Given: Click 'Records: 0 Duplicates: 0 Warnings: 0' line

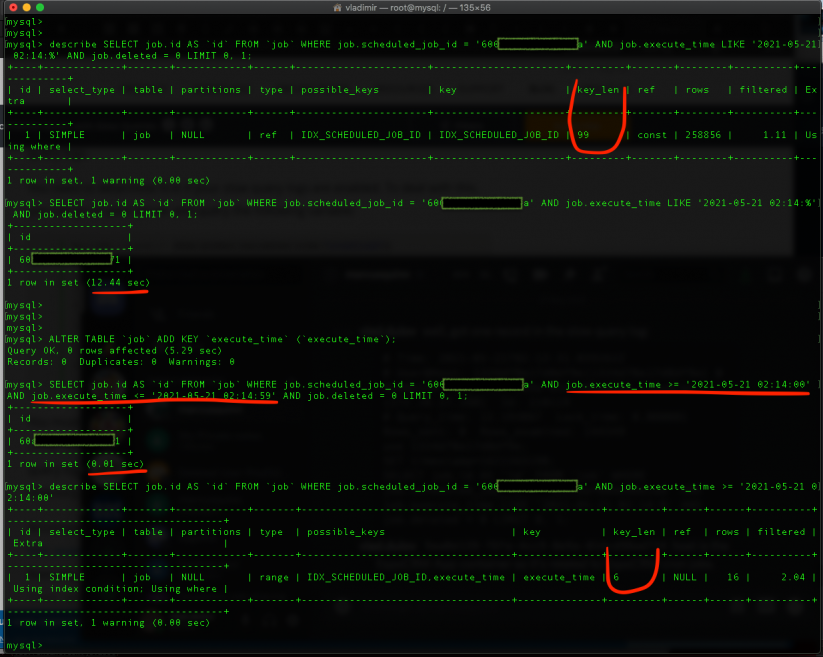Looking at the screenshot, I should click(x=121, y=362).
